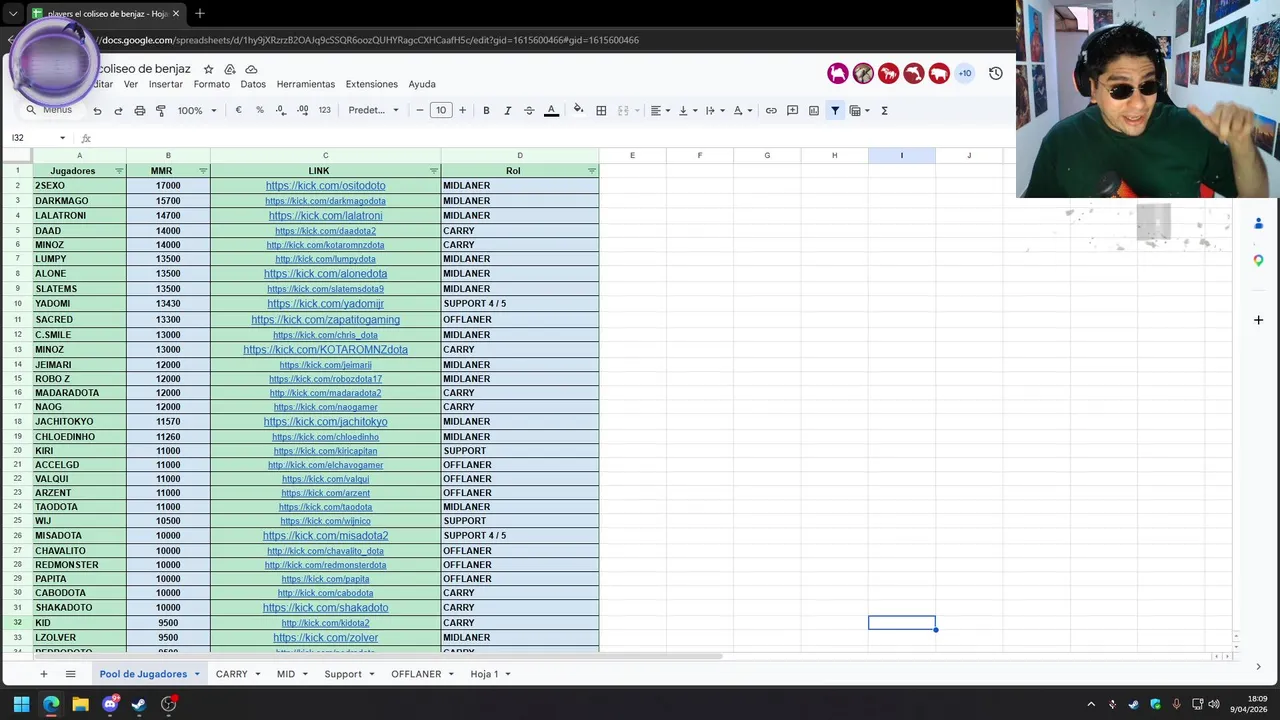Open the horizontal align dropdown
The image size is (1280, 720).
pyautogui.click(x=660, y=111)
